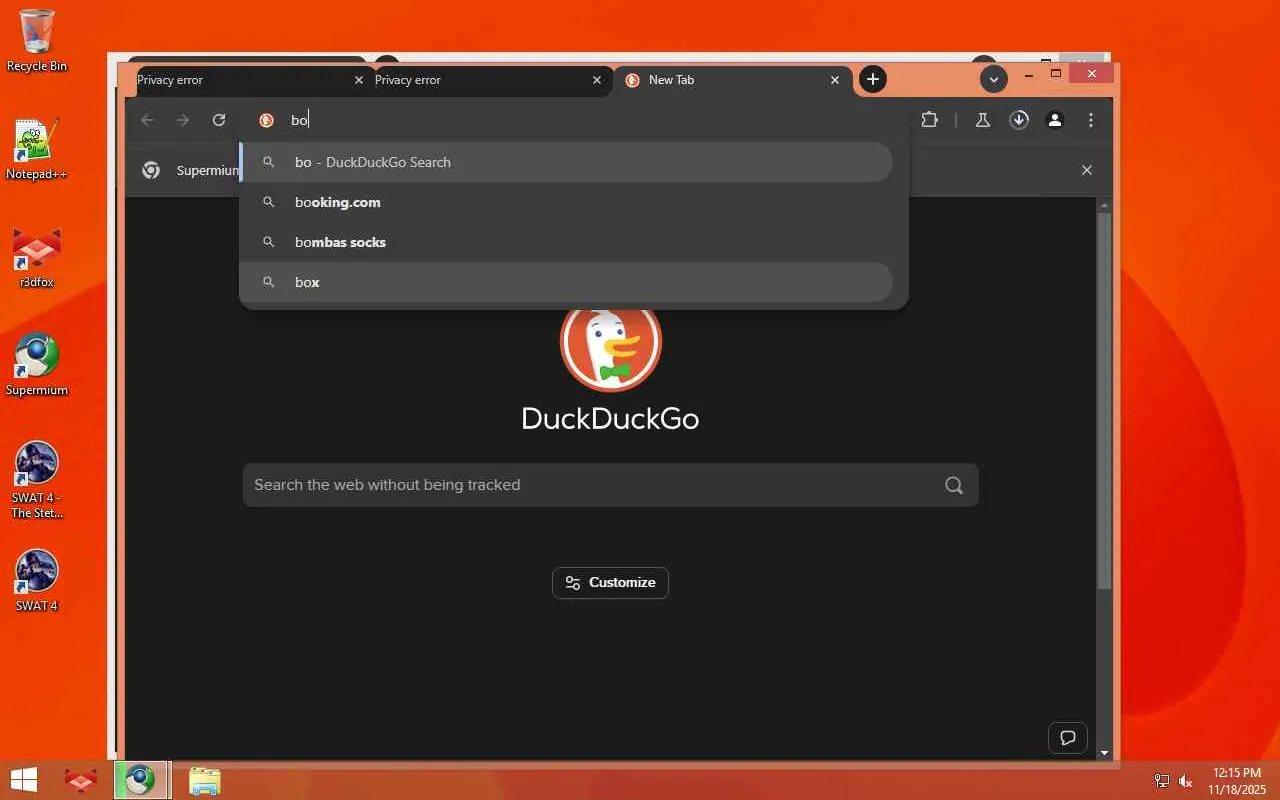Select the r3dfox desktop shortcut
This screenshot has height=800, width=1280.
click(37, 258)
